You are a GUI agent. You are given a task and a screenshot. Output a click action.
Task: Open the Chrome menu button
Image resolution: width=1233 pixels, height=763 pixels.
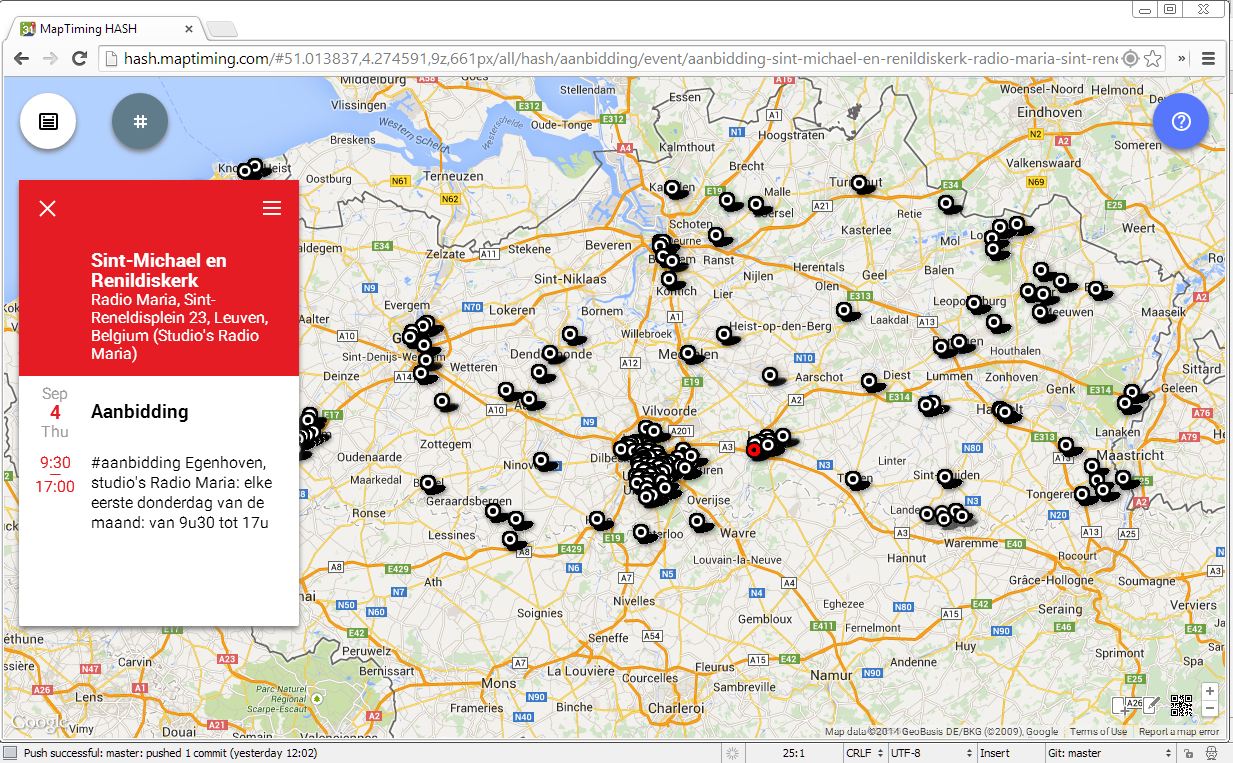click(1208, 58)
